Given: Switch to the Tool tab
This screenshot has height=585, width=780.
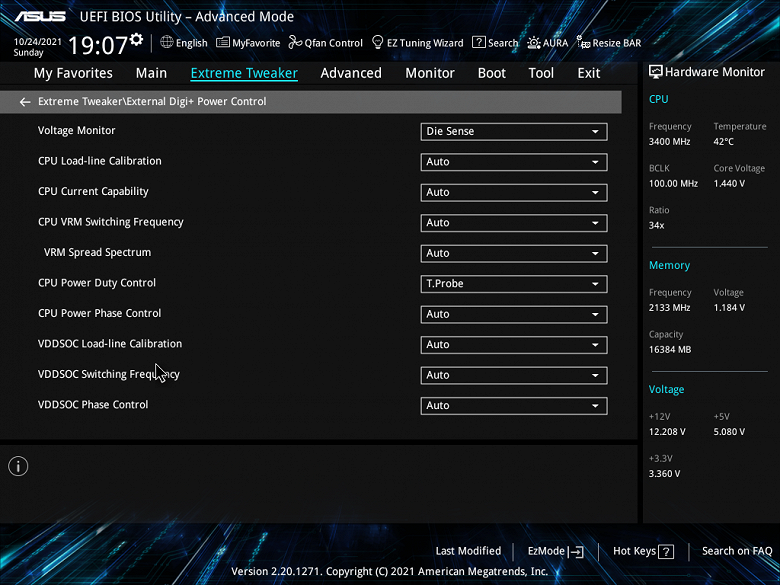Looking at the screenshot, I should 541,73.
